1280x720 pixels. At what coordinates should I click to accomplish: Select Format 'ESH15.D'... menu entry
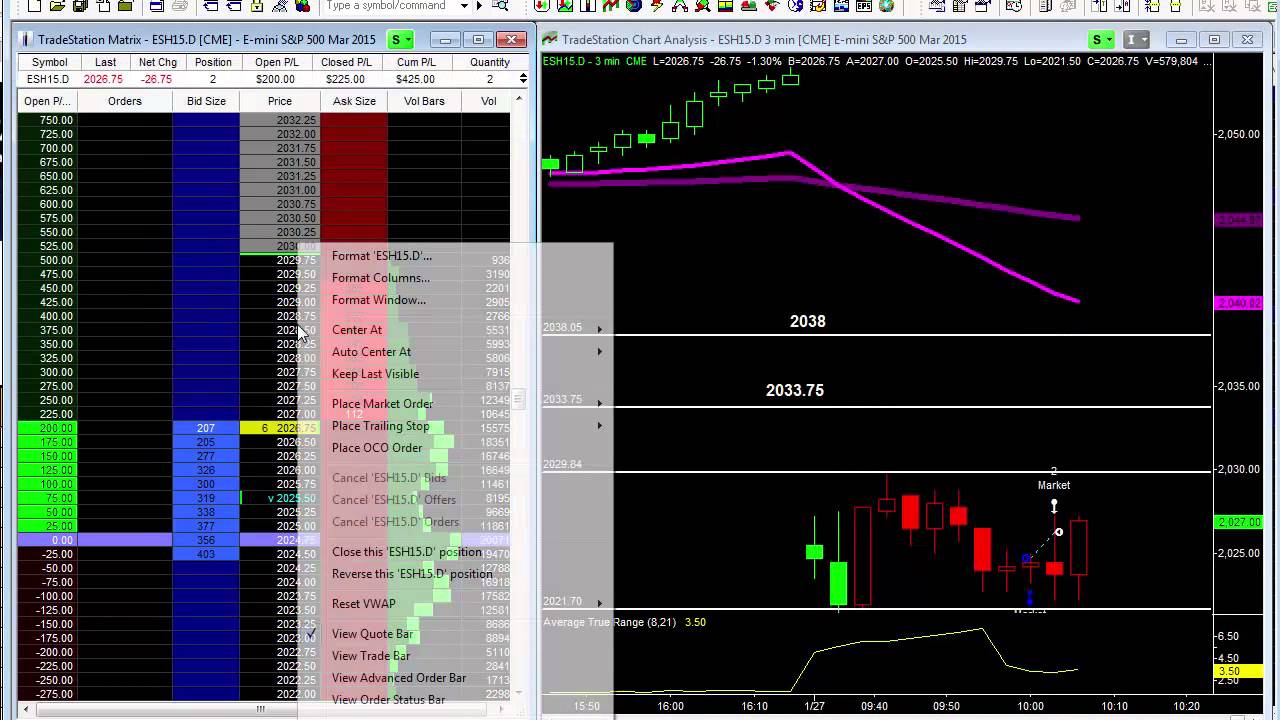382,256
